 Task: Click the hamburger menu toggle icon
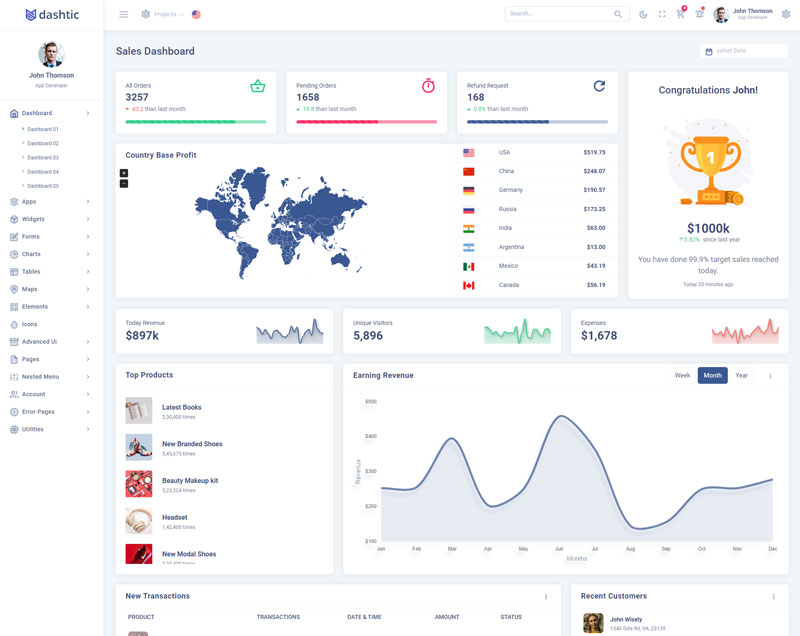[123, 14]
